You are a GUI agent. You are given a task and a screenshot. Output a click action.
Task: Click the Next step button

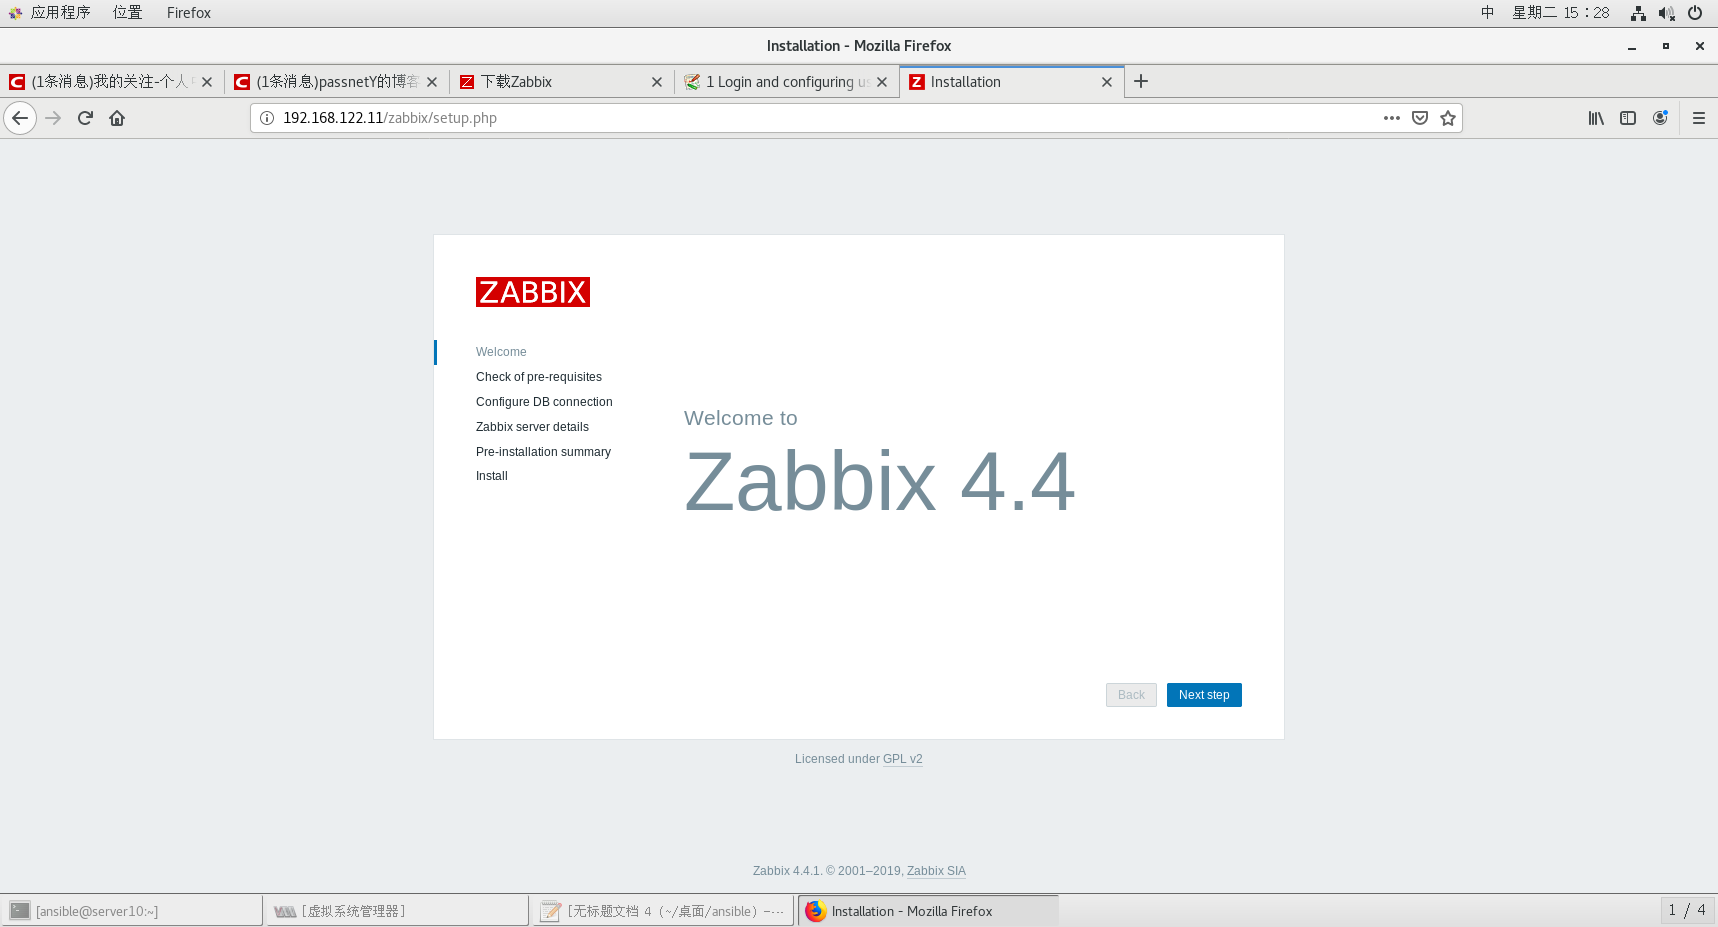(1204, 695)
